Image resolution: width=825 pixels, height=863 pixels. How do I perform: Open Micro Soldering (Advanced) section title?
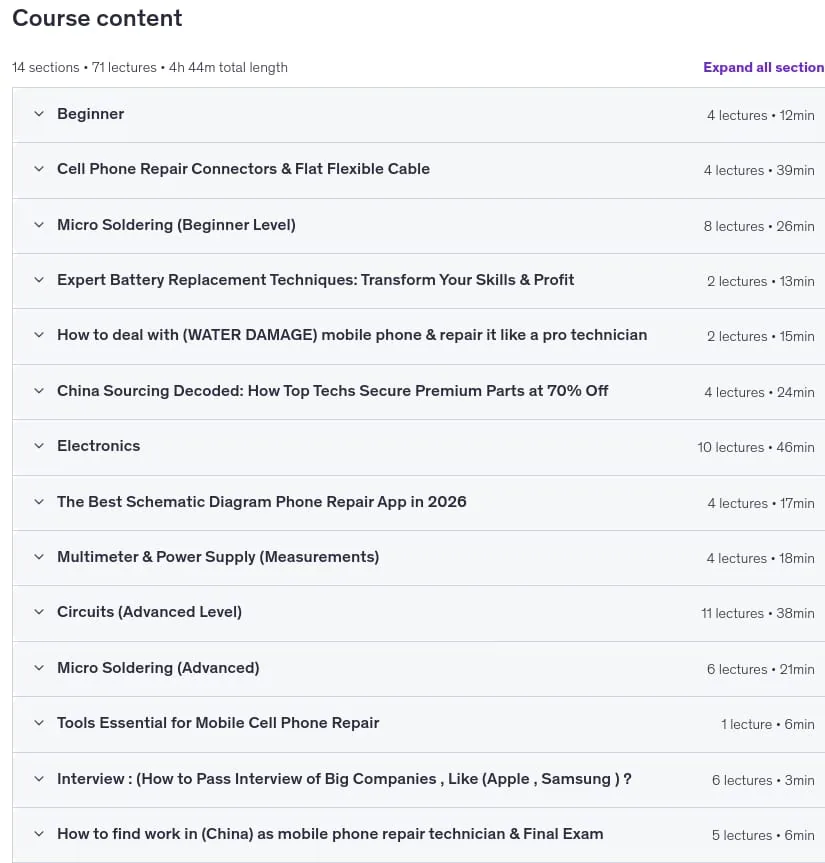[158, 668]
